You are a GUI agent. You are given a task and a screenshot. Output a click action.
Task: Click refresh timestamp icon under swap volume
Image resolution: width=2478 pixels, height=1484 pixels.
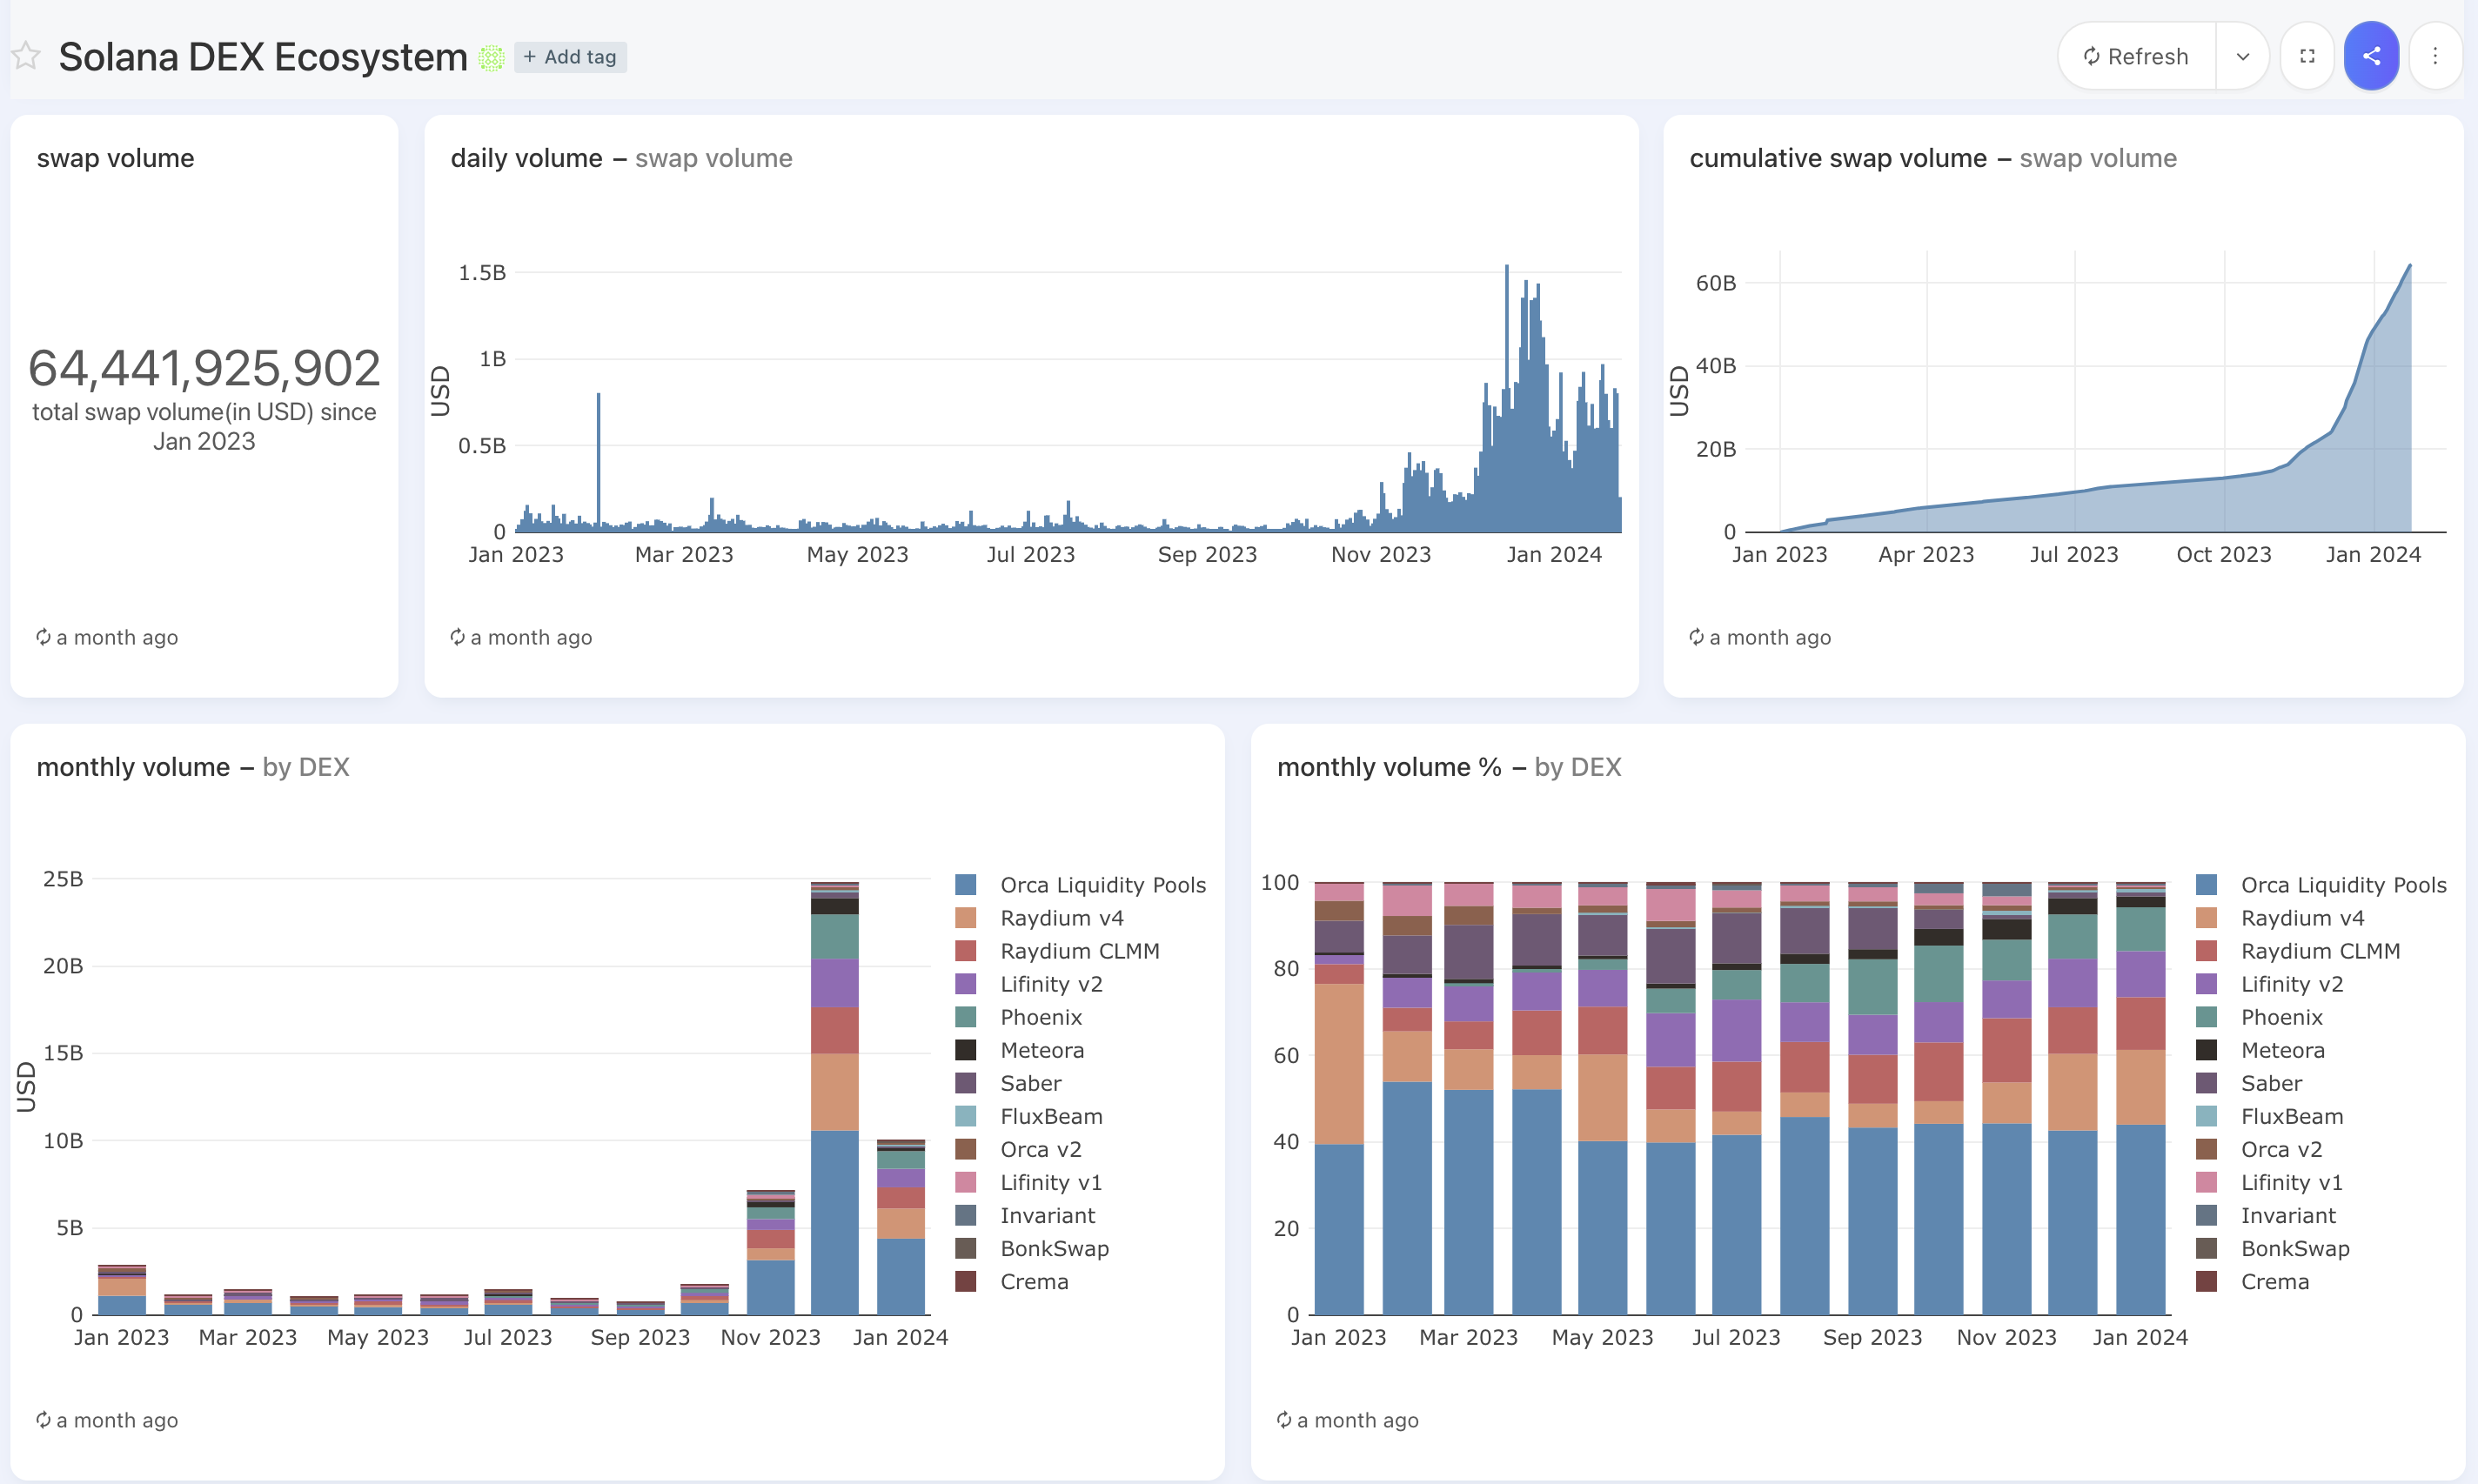[x=44, y=637]
